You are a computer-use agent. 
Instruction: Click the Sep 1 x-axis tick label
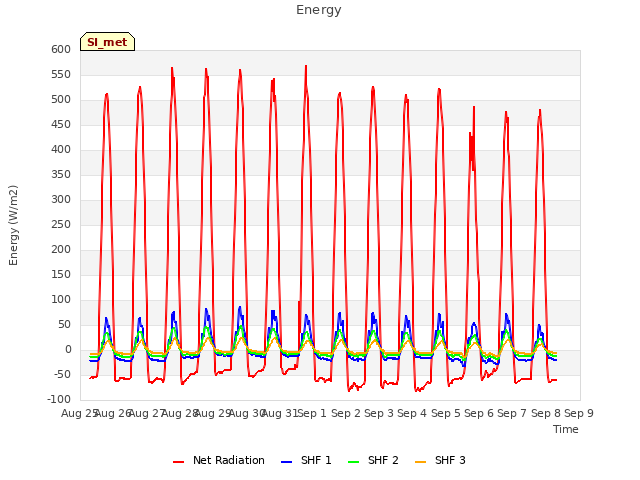tap(312, 413)
